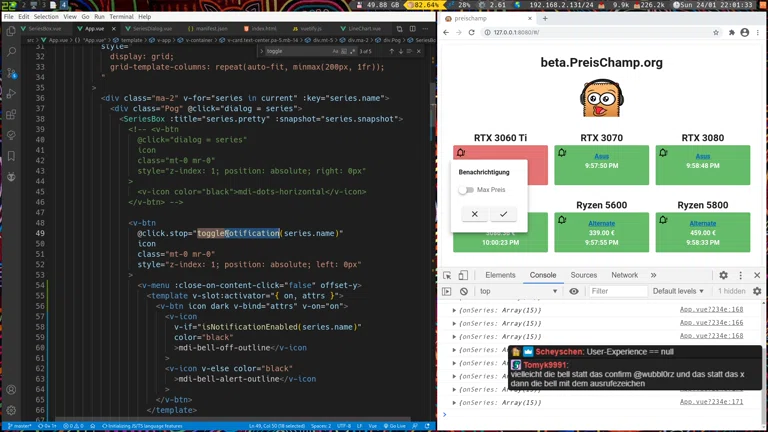Toggle the Max Preis switch
768x432 pixels.
(x=466, y=190)
